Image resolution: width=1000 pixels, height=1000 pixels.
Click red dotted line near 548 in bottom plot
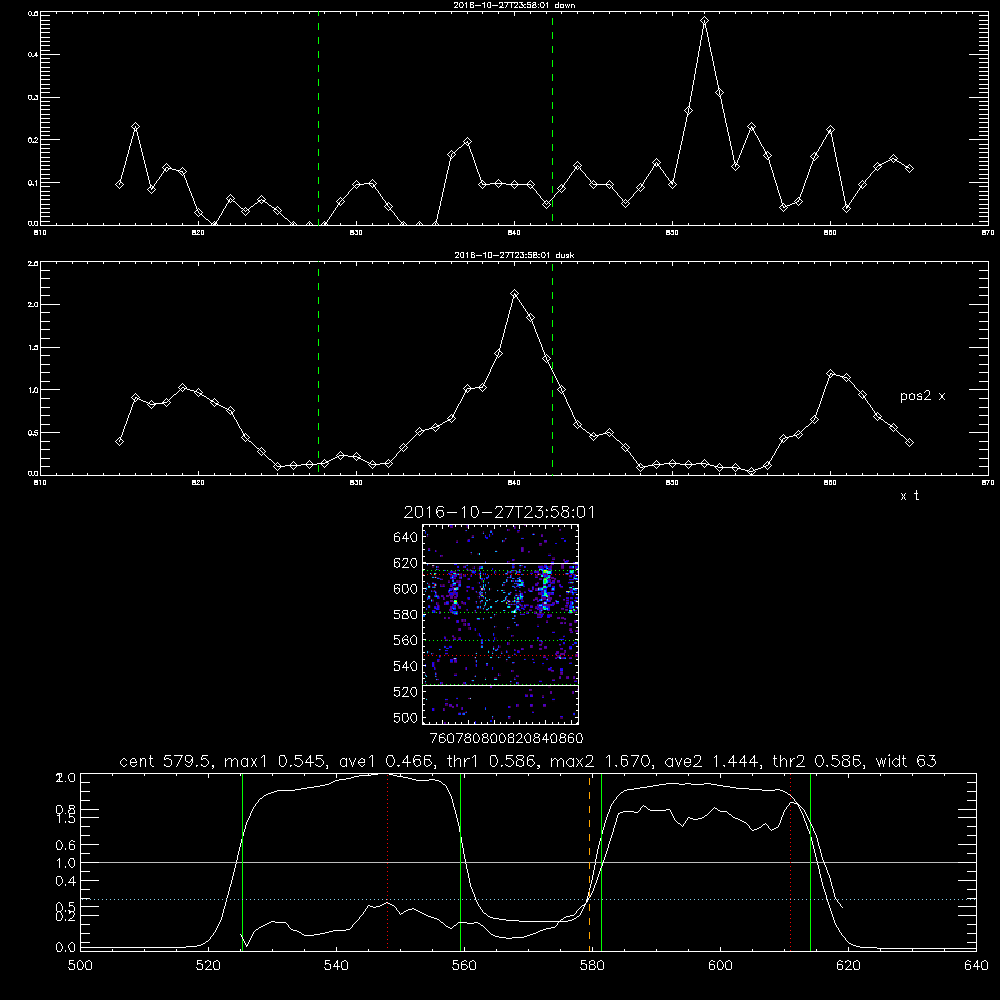[388, 862]
